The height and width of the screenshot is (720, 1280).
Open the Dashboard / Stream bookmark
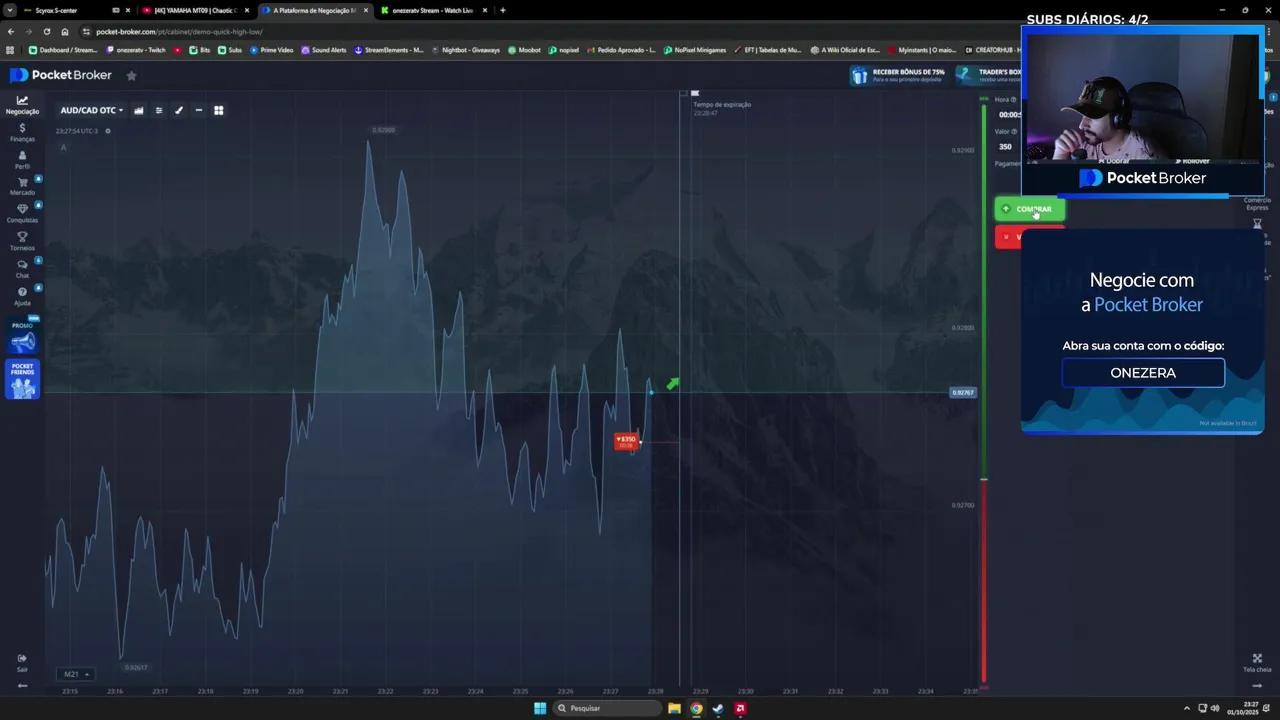click(x=63, y=50)
